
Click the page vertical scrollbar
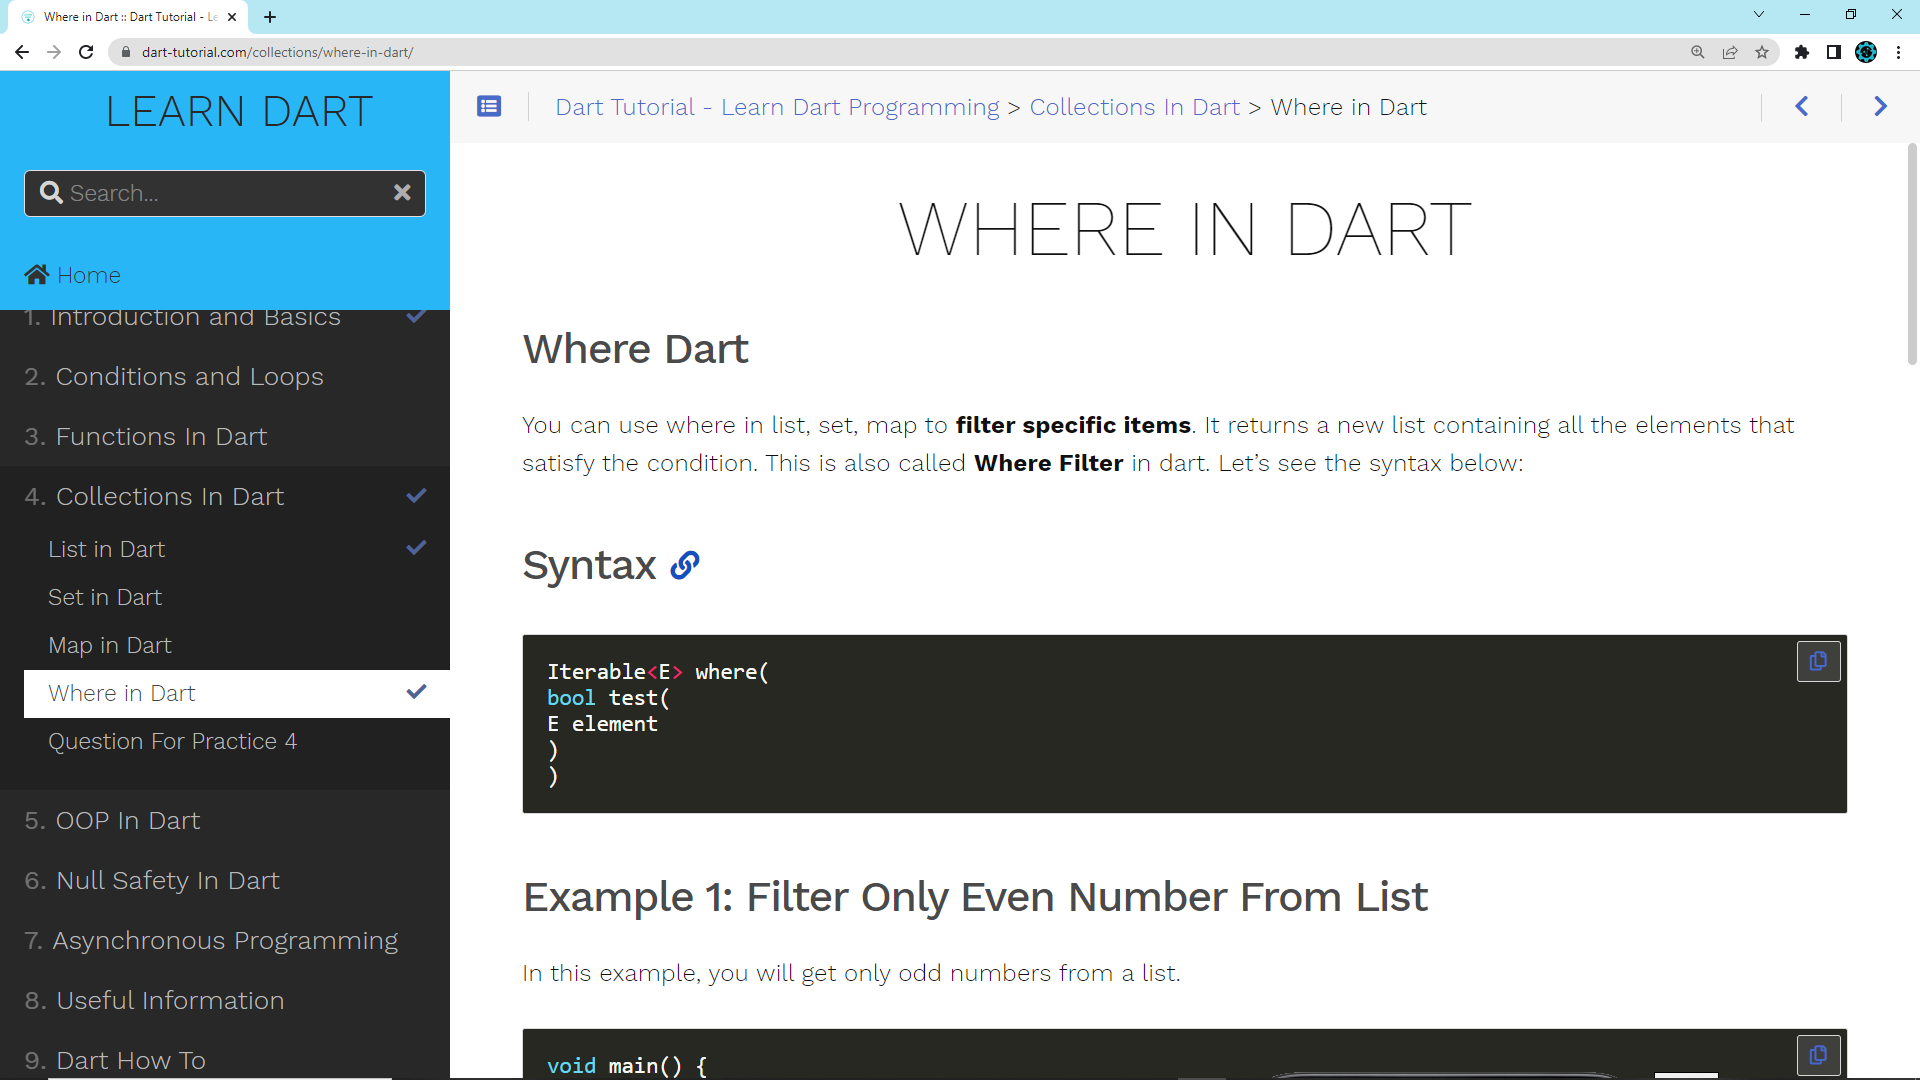[1912, 254]
